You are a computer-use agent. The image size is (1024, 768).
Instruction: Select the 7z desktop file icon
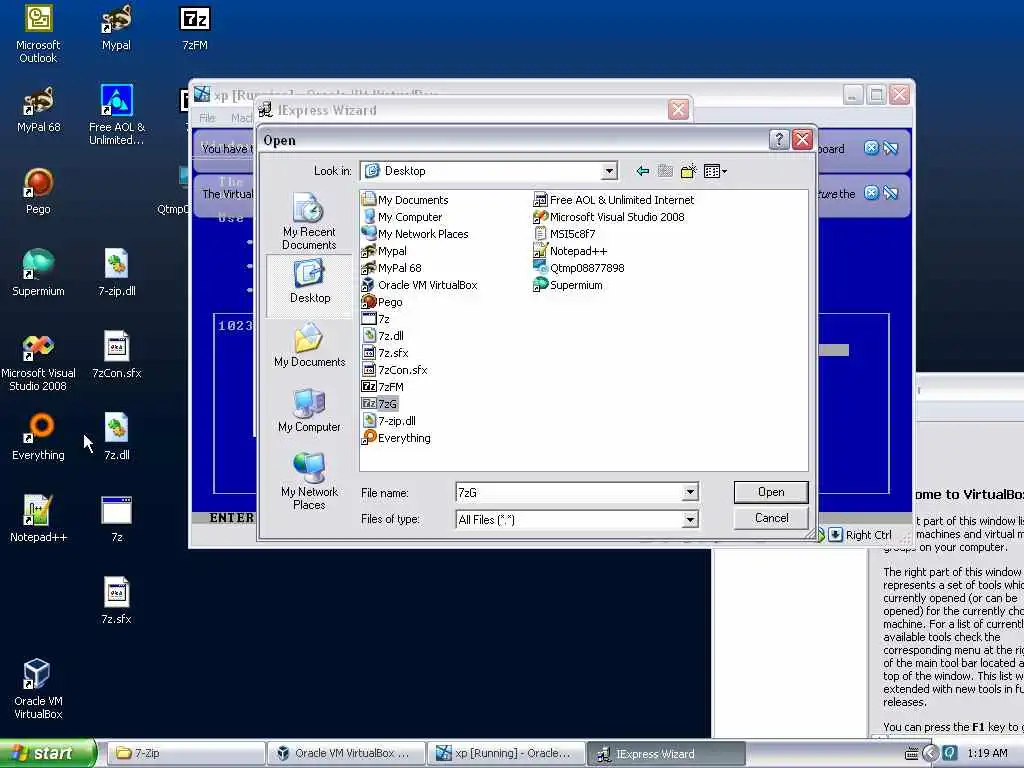[x=117, y=520]
